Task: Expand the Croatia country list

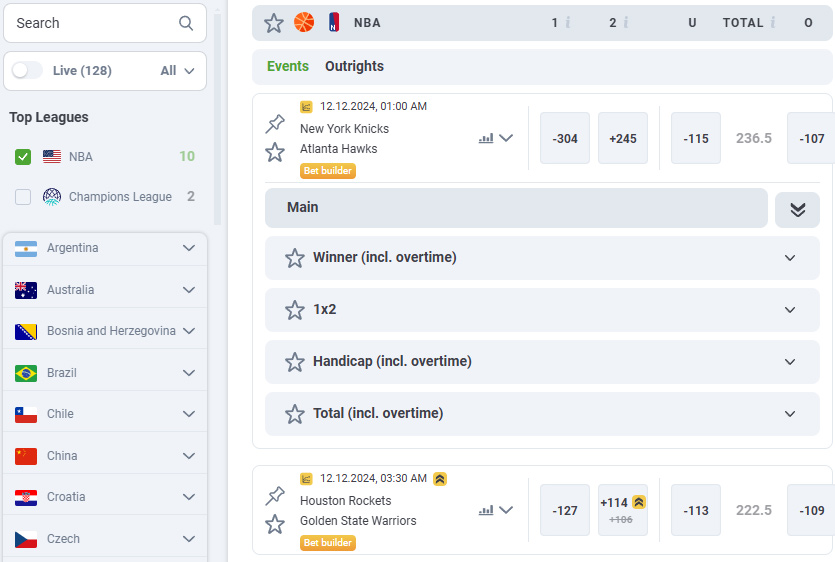Action: (189, 497)
